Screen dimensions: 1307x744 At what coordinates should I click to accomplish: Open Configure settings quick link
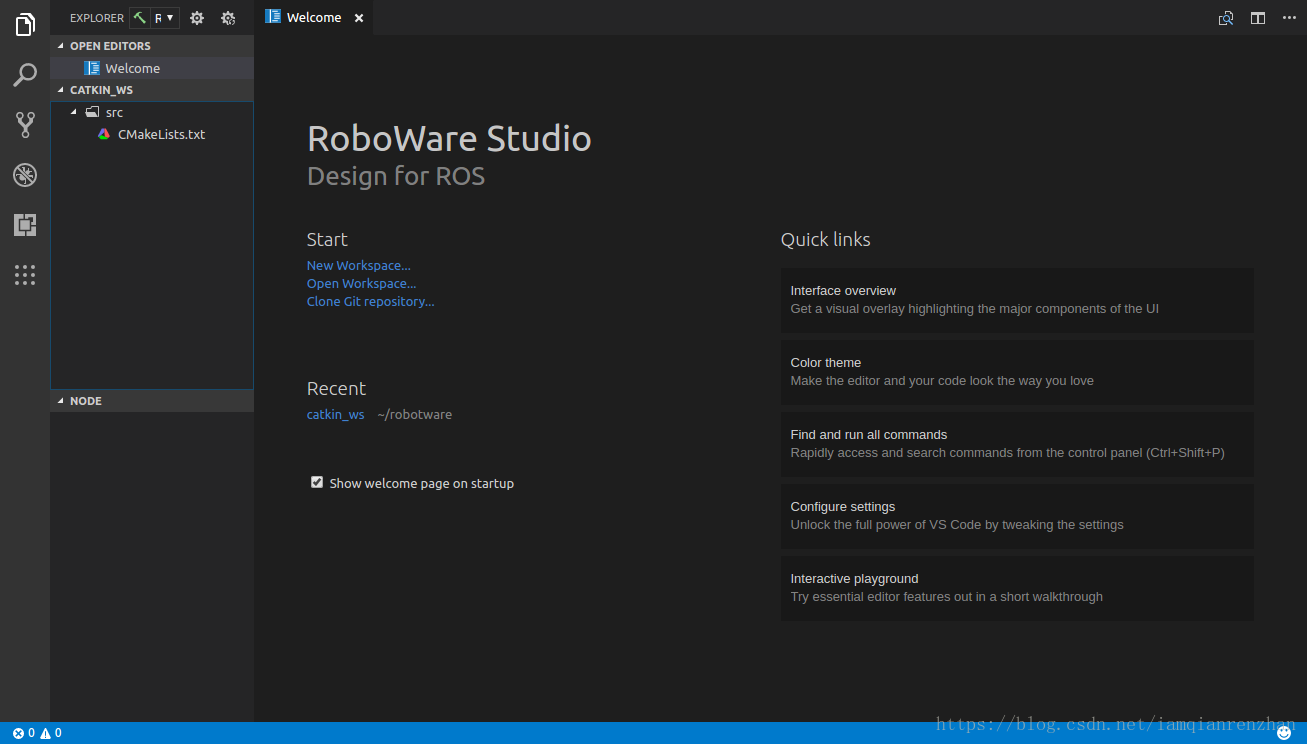(x=1017, y=516)
